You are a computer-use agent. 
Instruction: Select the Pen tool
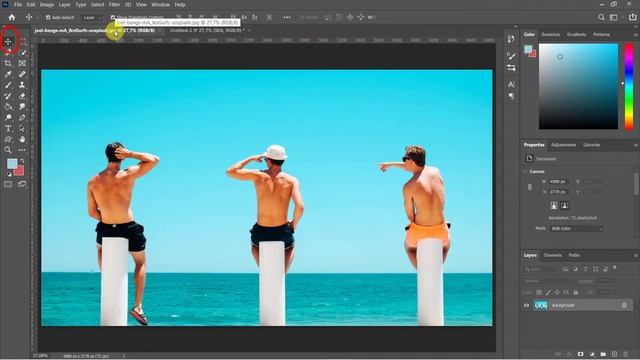click(x=22, y=118)
